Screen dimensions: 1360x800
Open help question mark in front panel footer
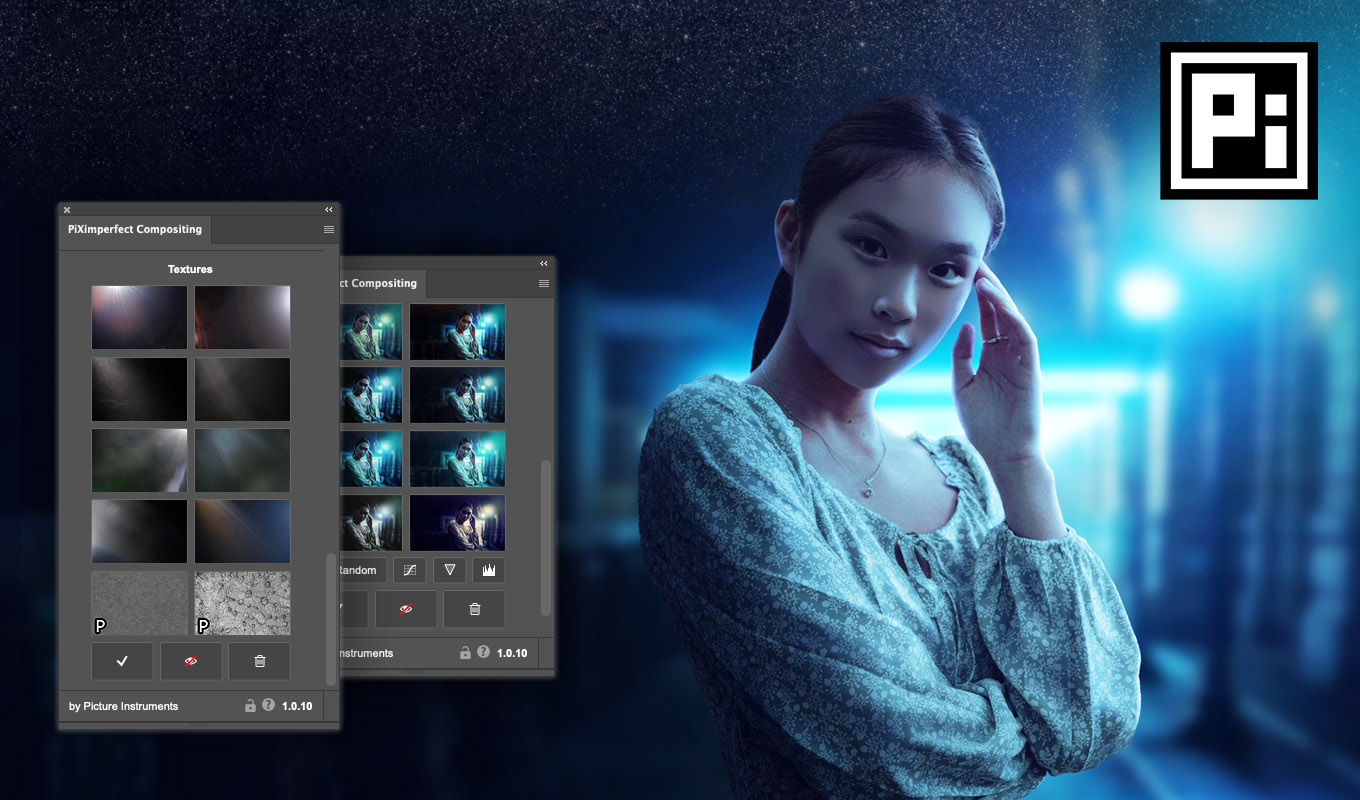point(268,705)
